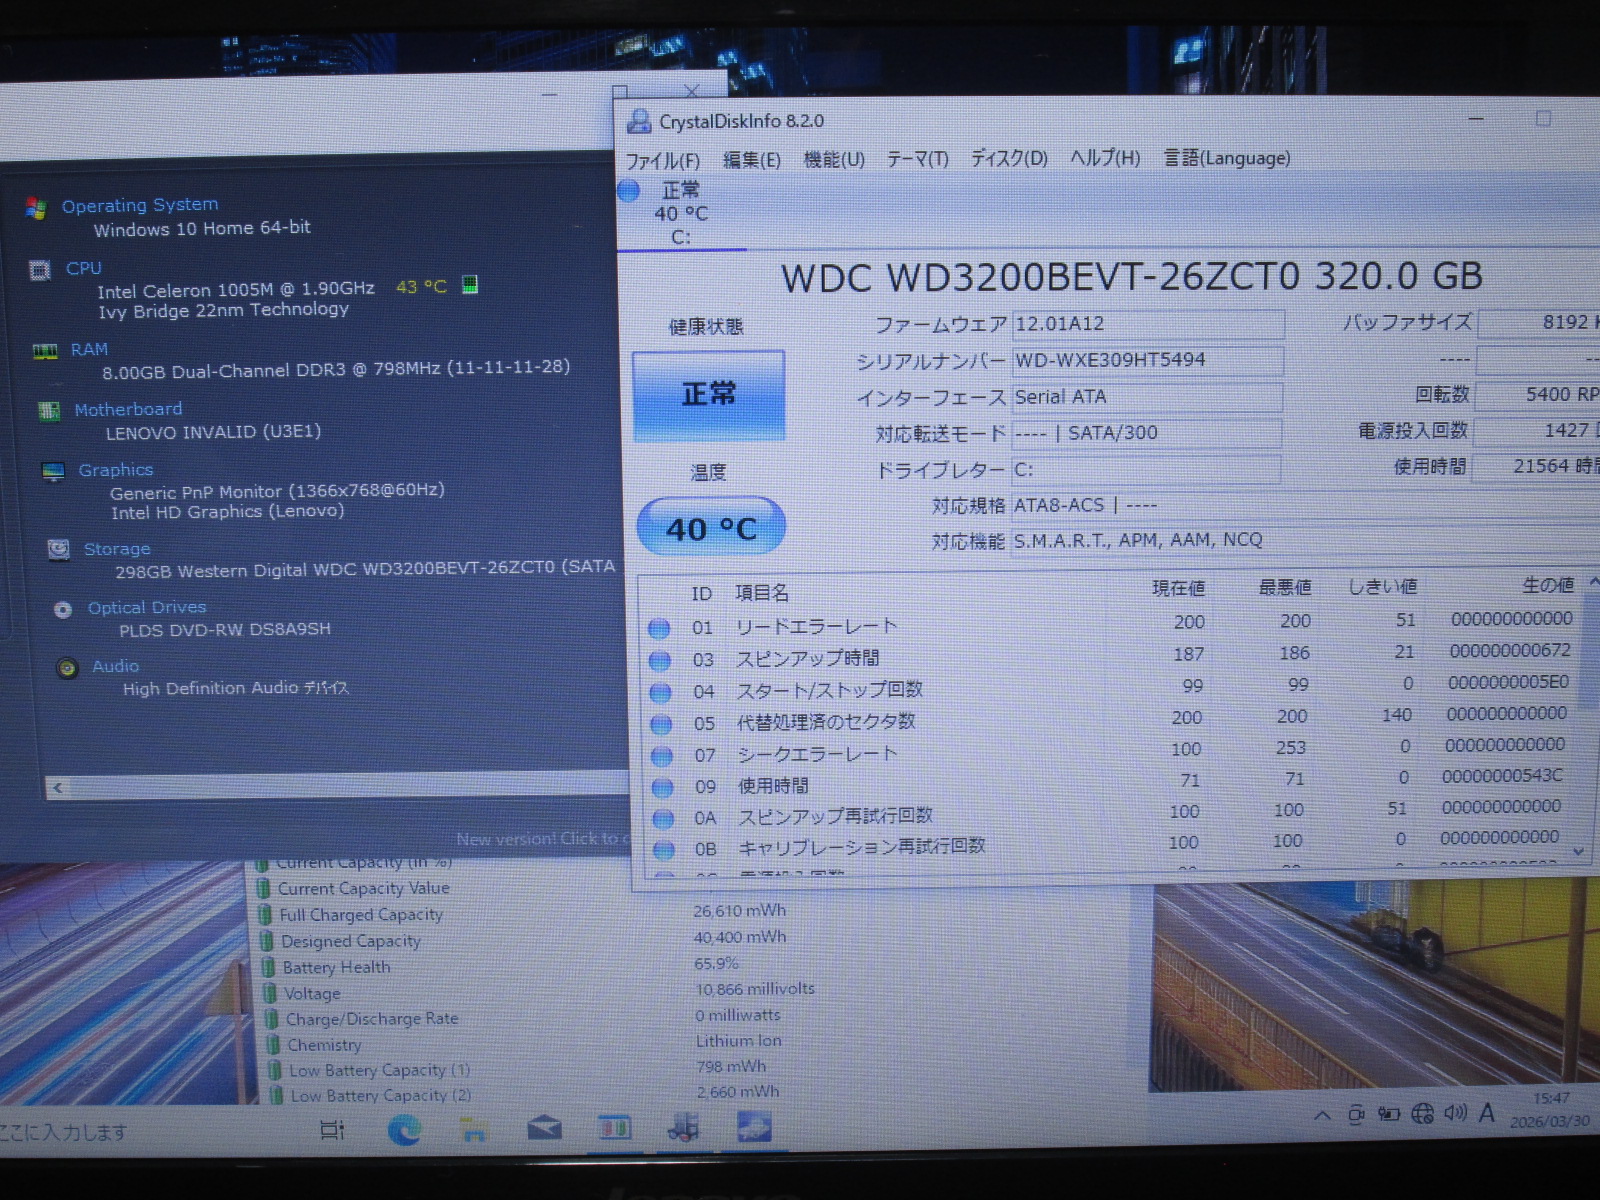Click the Optical Drives disc icon
The width and height of the screenshot is (1600, 1200).
tap(63, 609)
